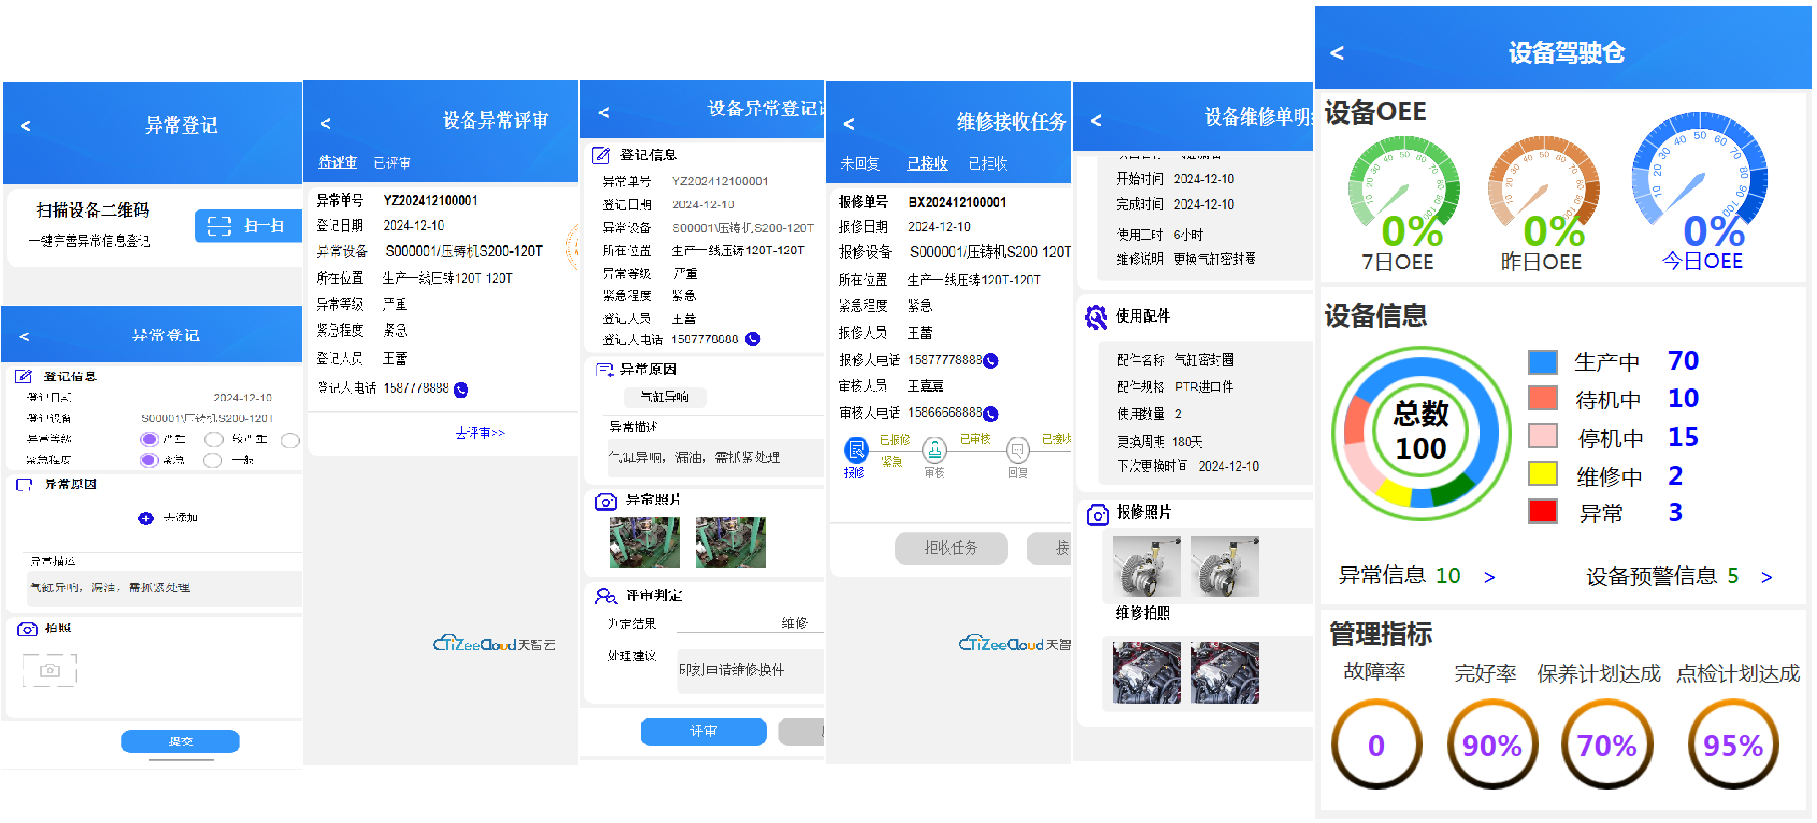The width and height of the screenshot is (1817, 823).
Task: Click the 审核 stamp step icon
Action: [x=934, y=450]
